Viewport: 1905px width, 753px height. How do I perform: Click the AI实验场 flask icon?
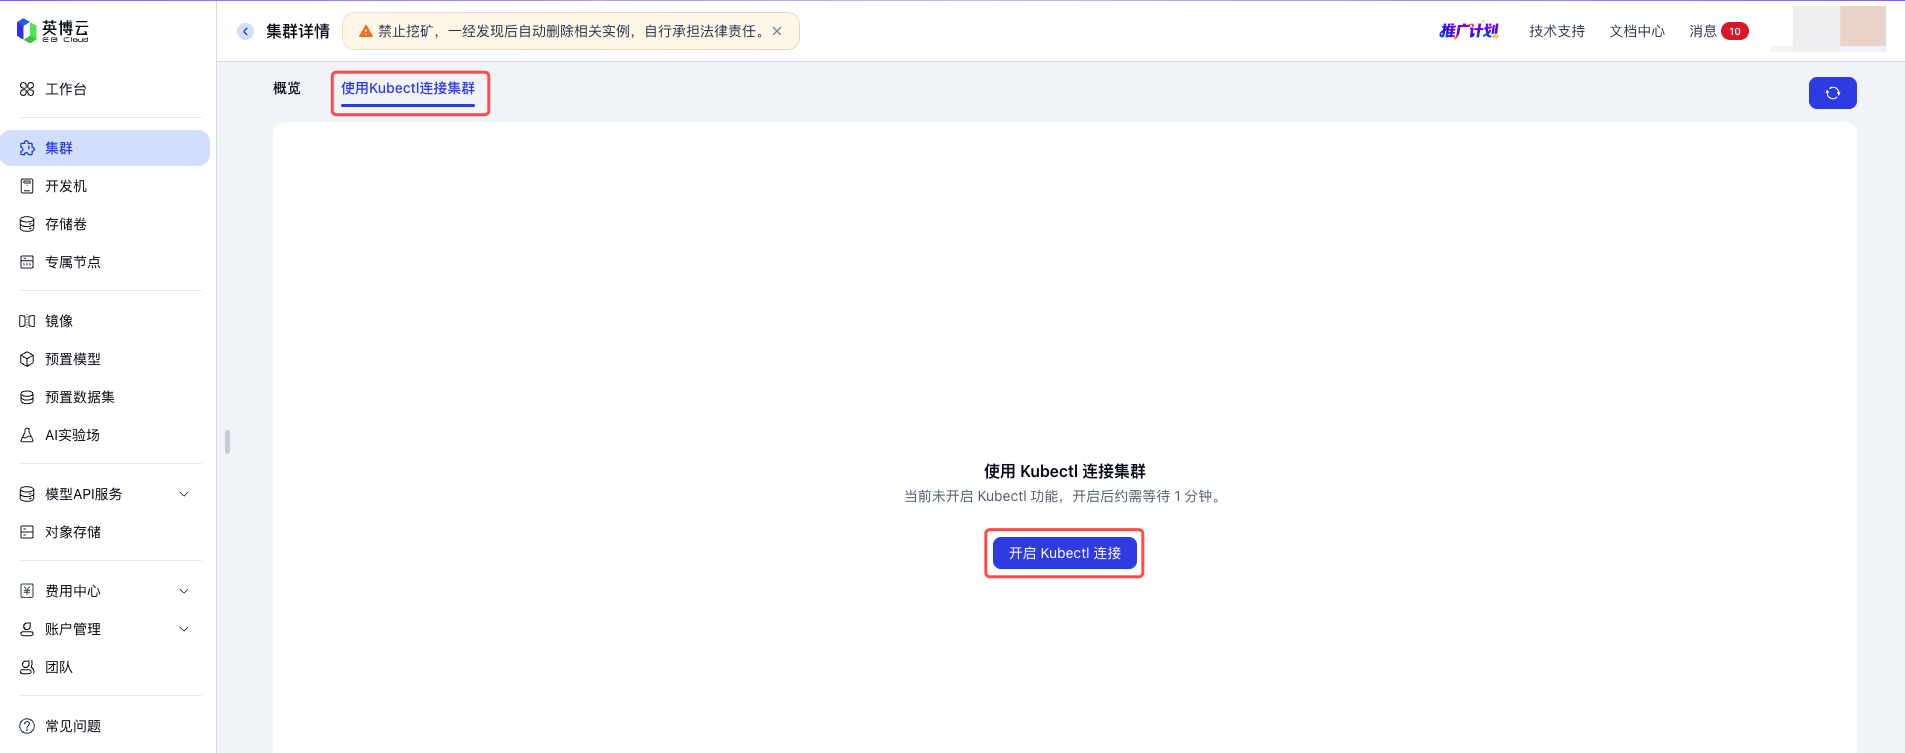(x=27, y=435)
